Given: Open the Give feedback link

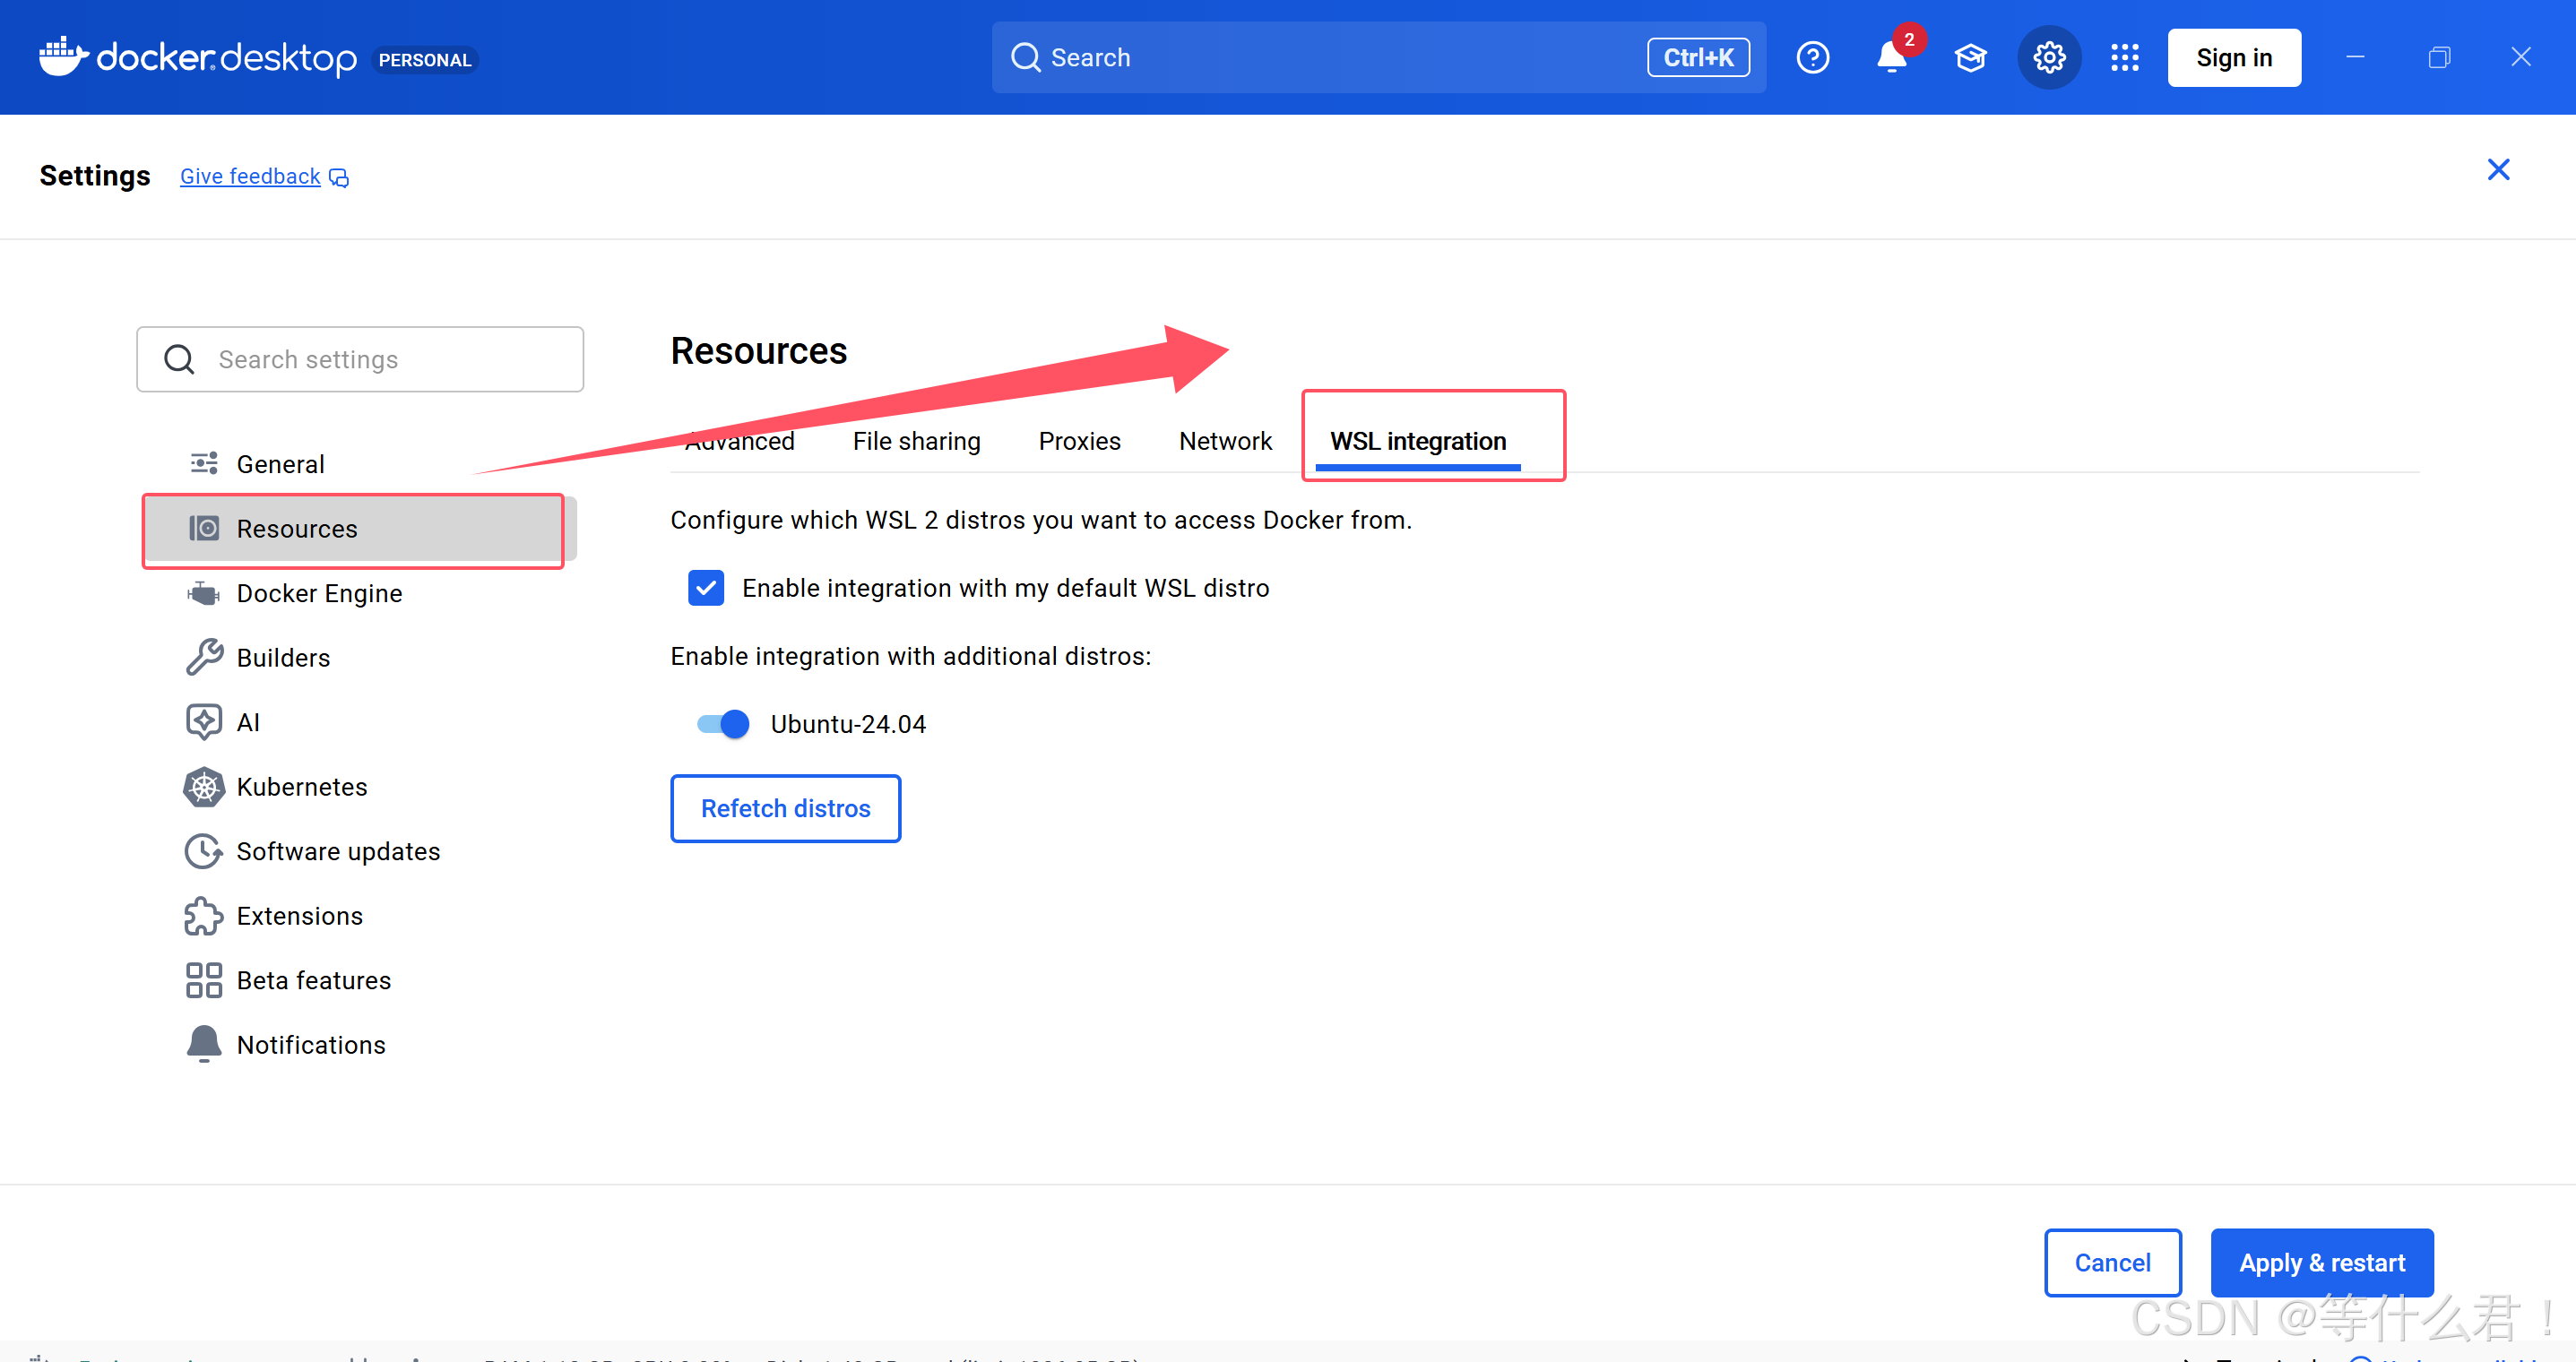Looking at the screenshot, I should click(250, 177).
